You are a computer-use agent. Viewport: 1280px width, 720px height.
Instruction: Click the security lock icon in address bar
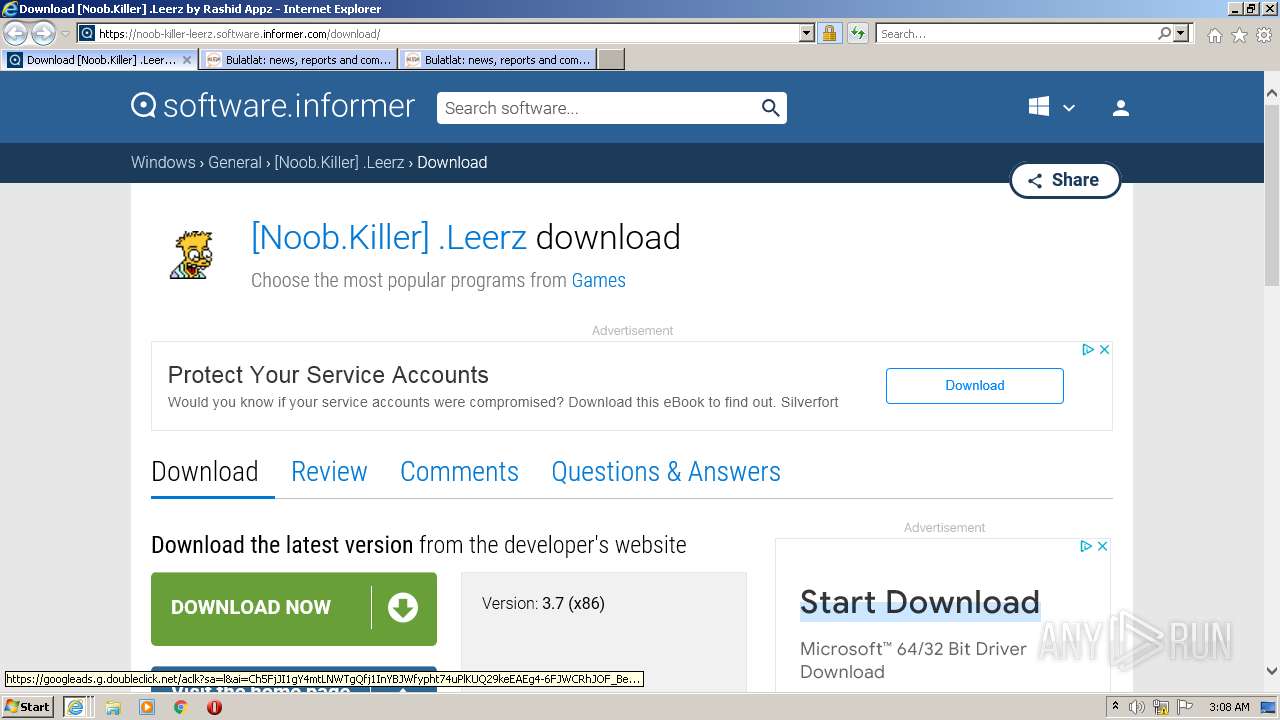tap(829, 33)
